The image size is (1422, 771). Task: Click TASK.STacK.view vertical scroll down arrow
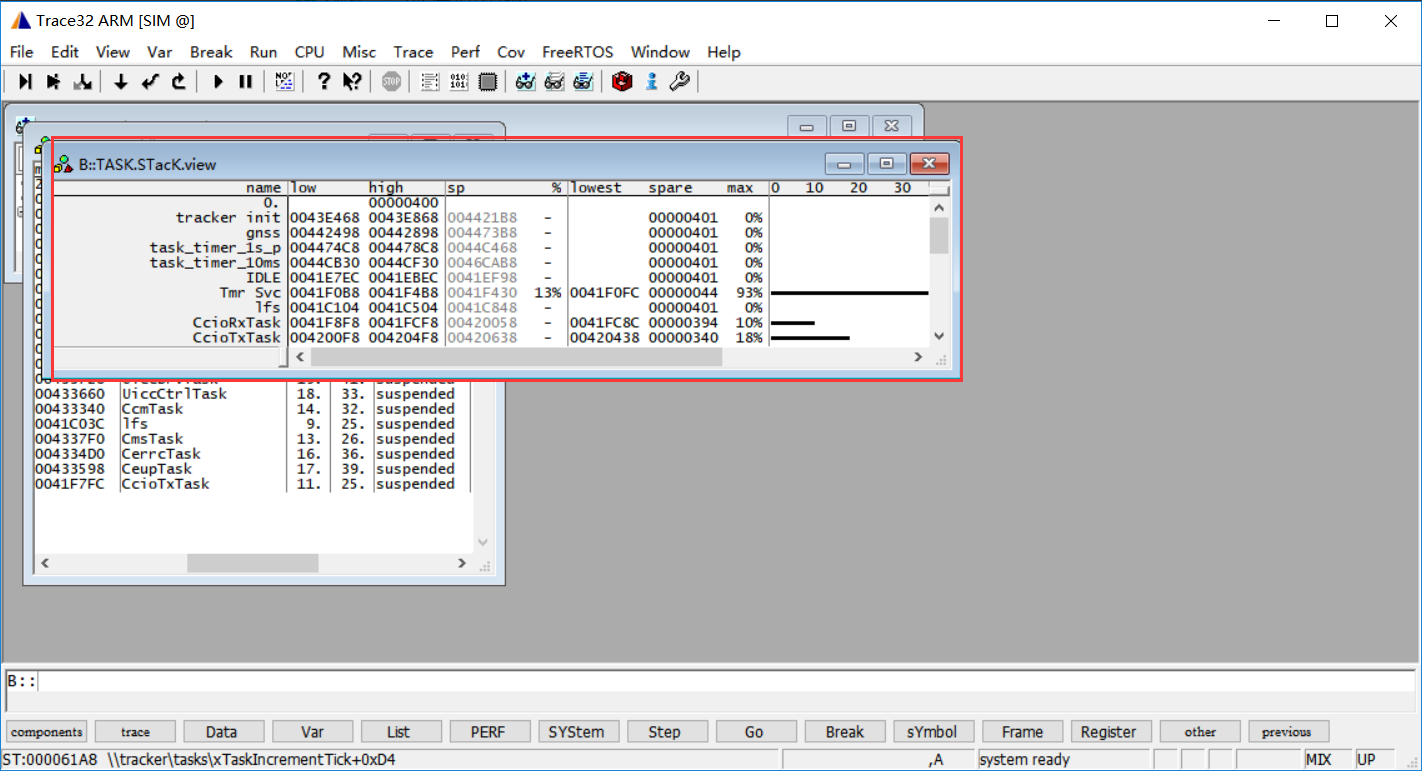click(938, 337)
